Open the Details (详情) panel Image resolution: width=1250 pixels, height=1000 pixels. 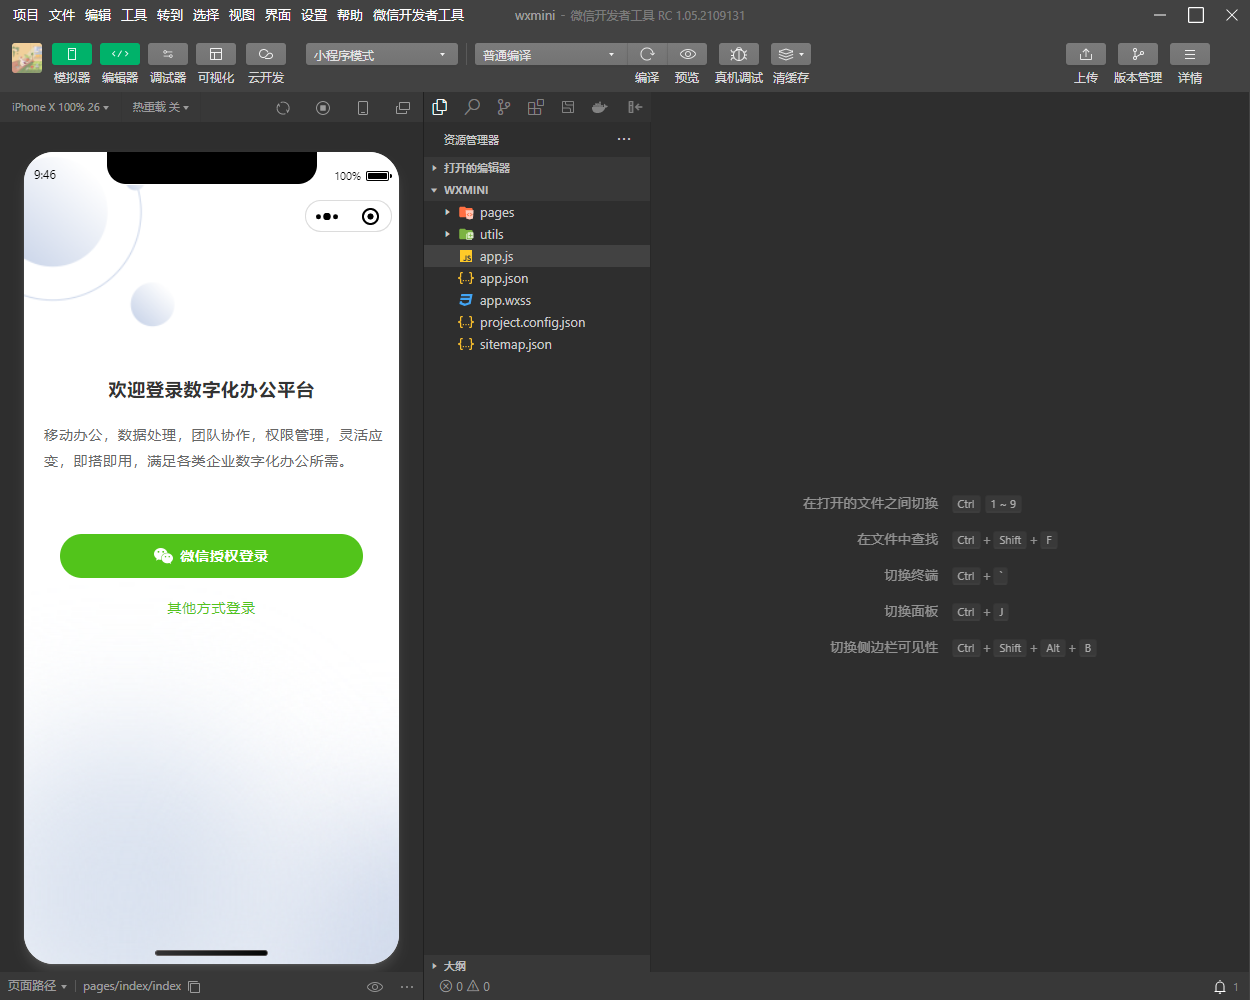[x=1189, y=54]
